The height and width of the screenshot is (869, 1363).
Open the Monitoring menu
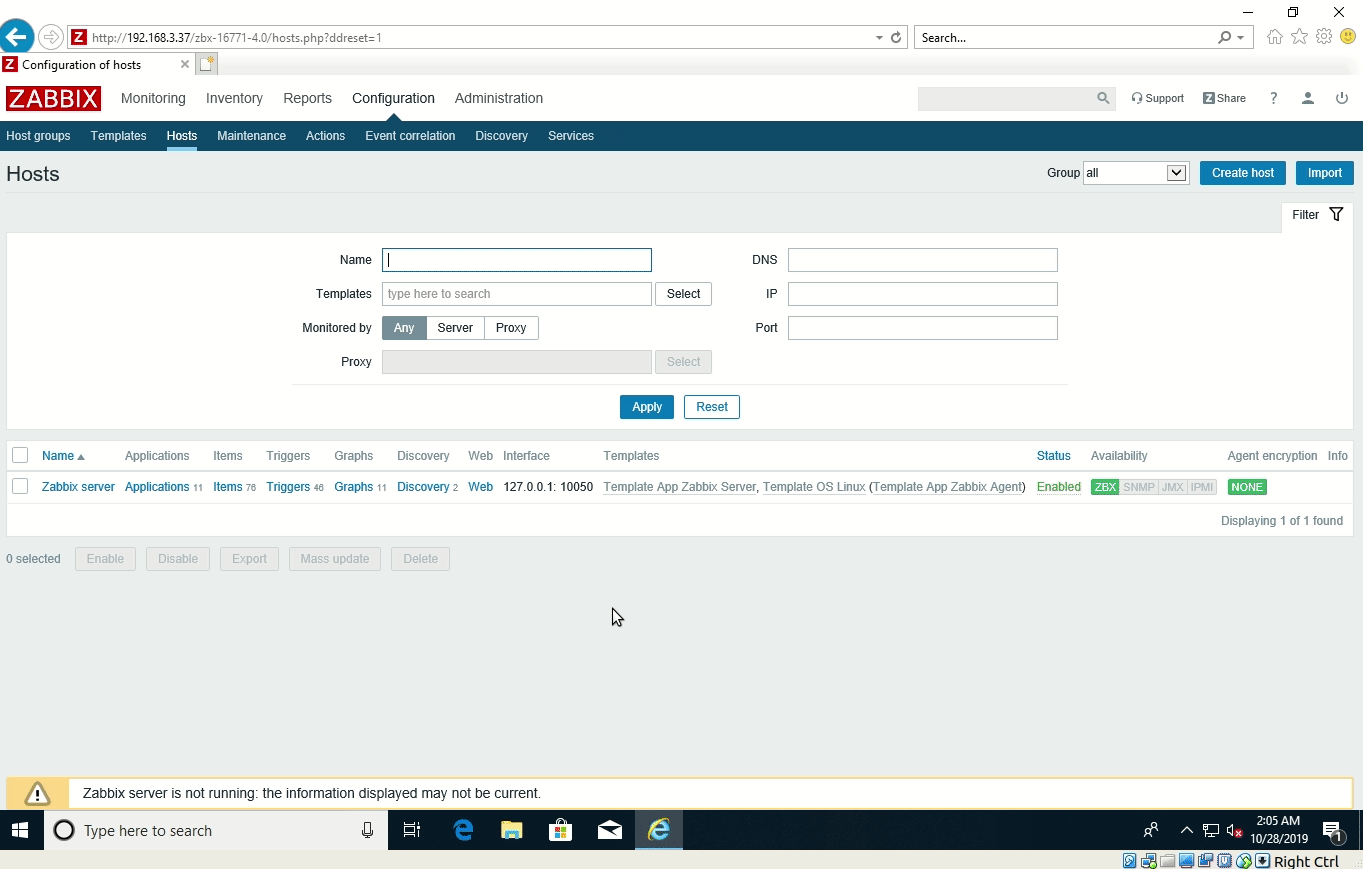tap(153, 98)
